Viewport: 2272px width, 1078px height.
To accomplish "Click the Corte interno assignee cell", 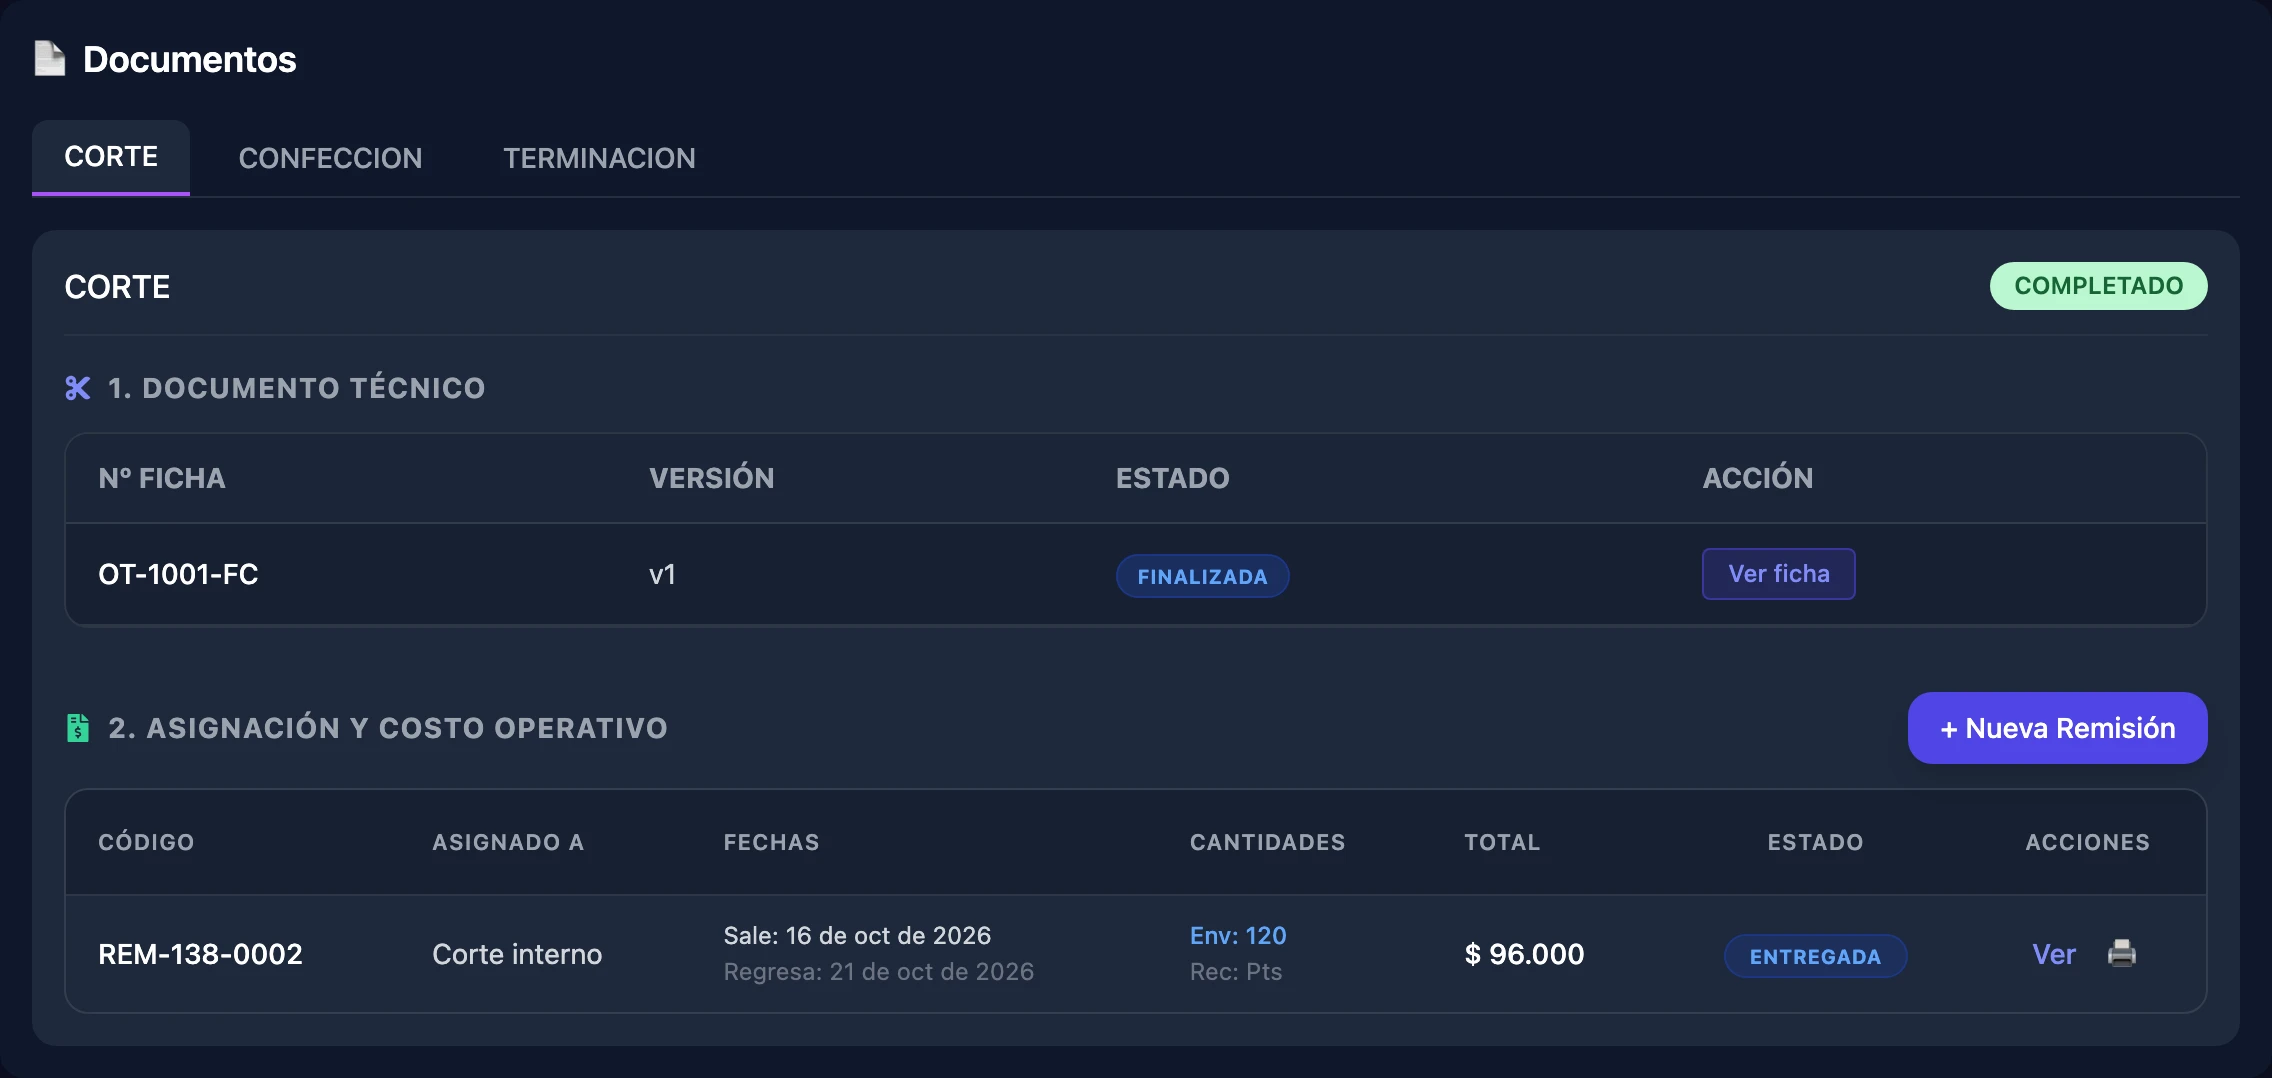I will pos(517,954).
